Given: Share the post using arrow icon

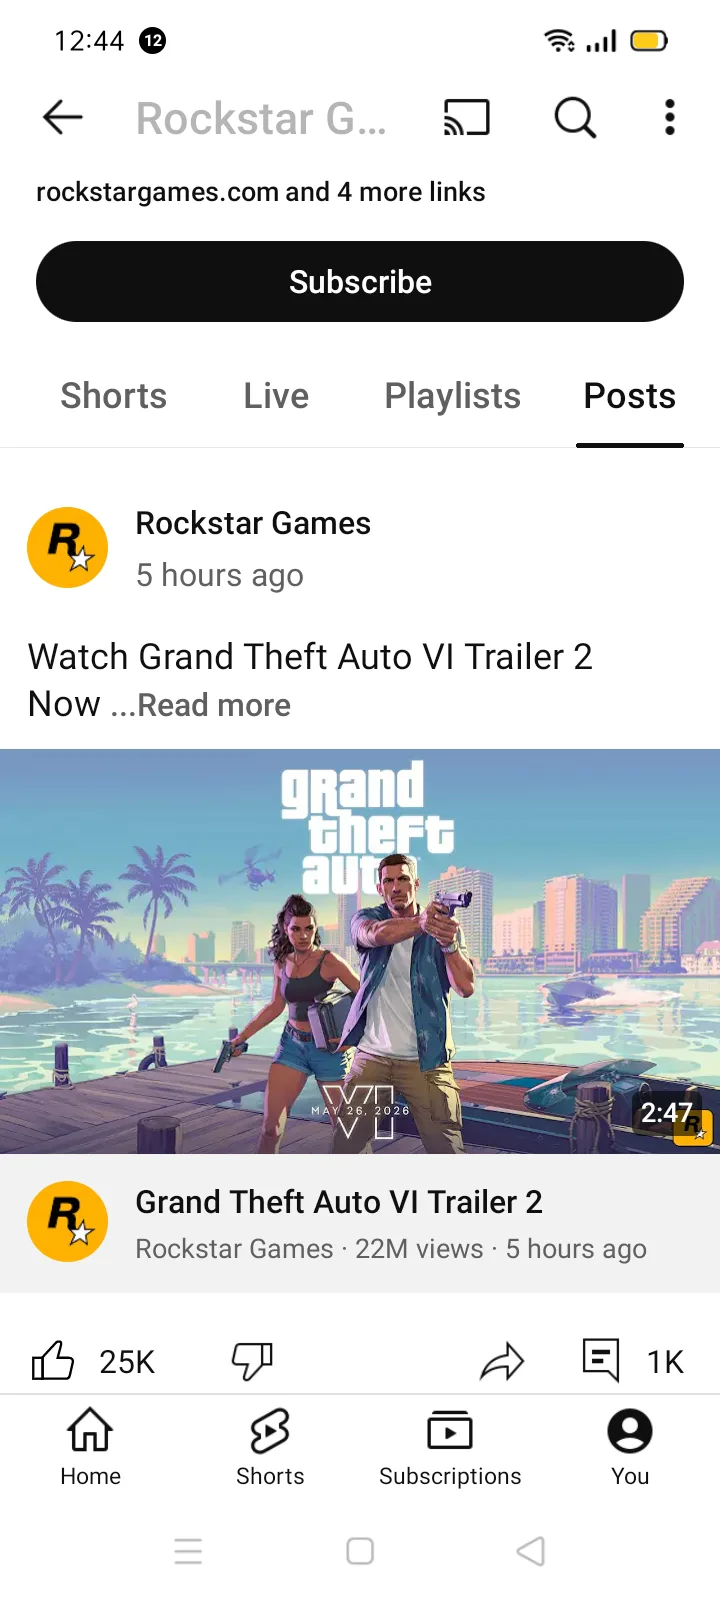Looking at the screenshot, I should click(x=502, y=1361).
